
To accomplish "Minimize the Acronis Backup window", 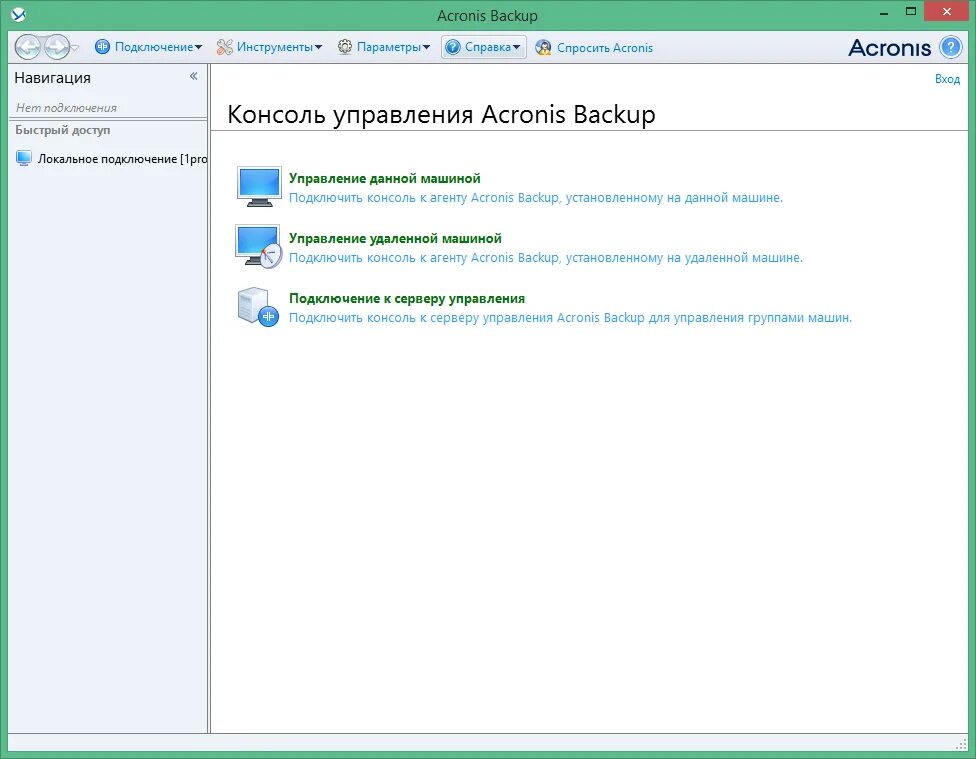I will point(884,13).
